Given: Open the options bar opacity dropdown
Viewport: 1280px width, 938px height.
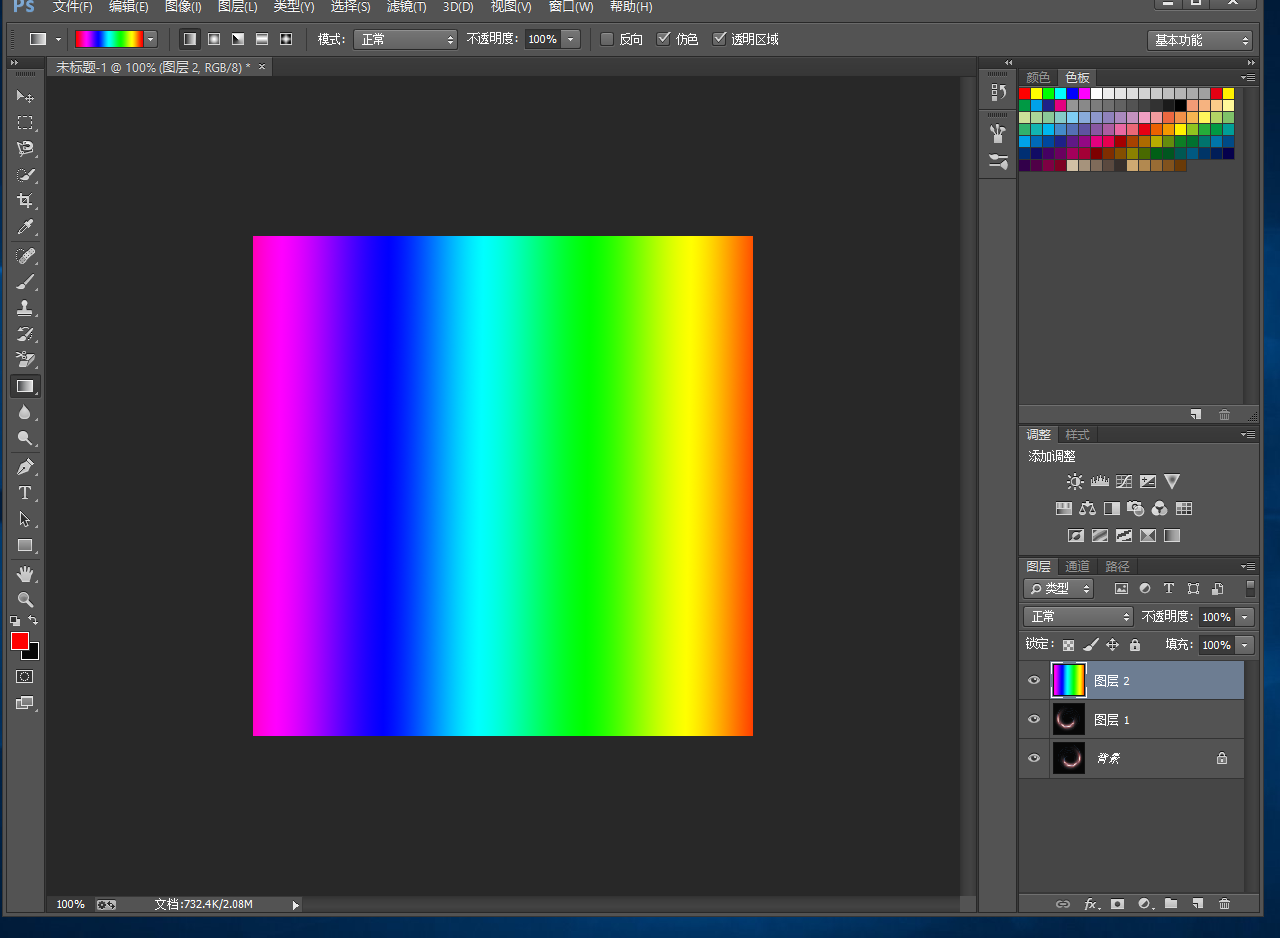Looking at the screenshot, I should (x=571, y=39).
